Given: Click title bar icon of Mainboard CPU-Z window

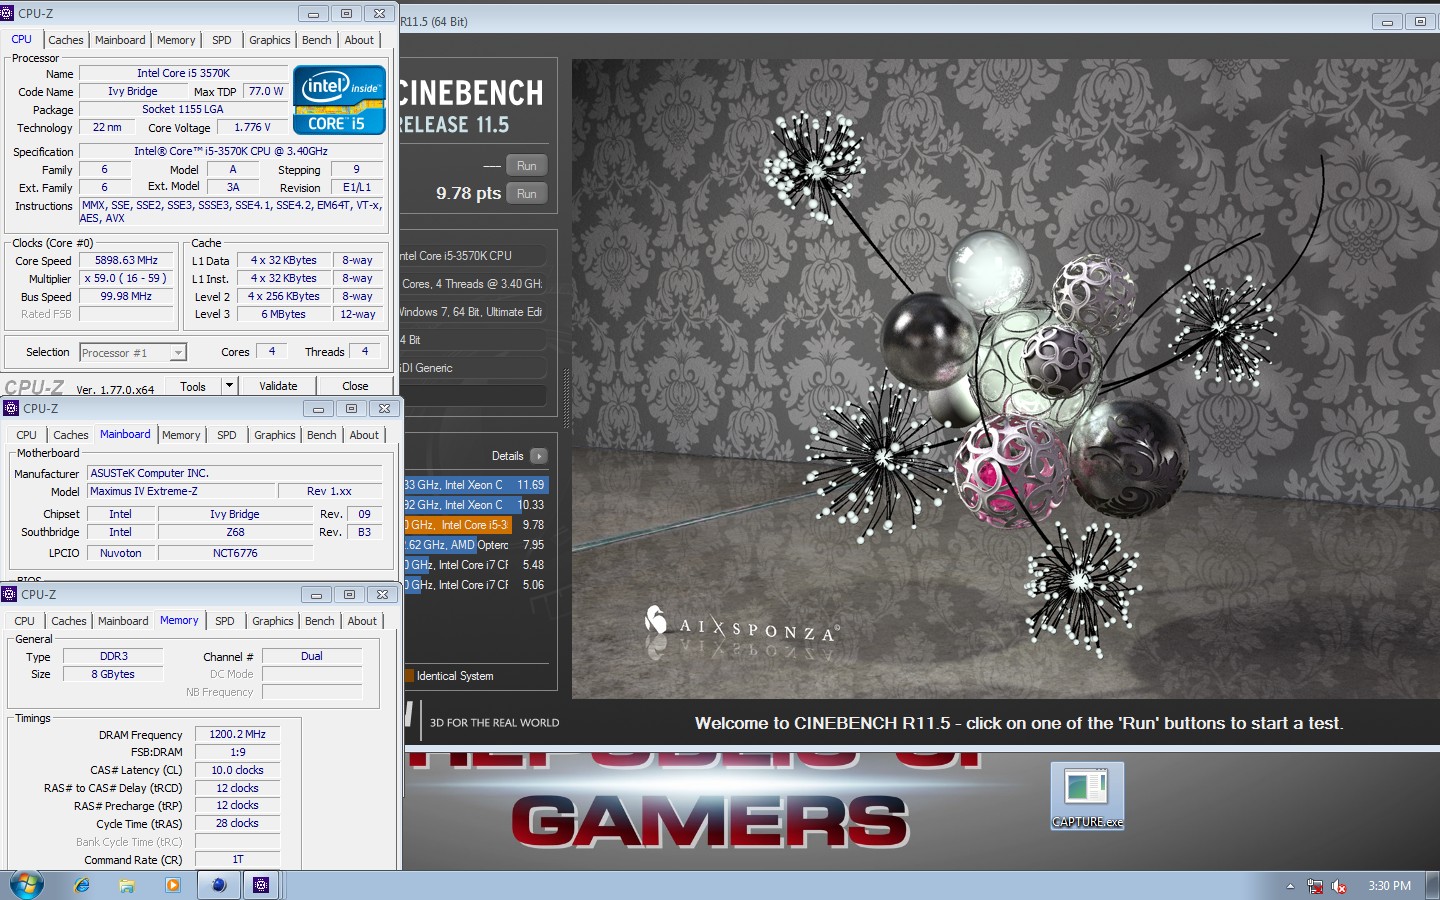Looking at the screenshot, I should [x=11, y=408].
